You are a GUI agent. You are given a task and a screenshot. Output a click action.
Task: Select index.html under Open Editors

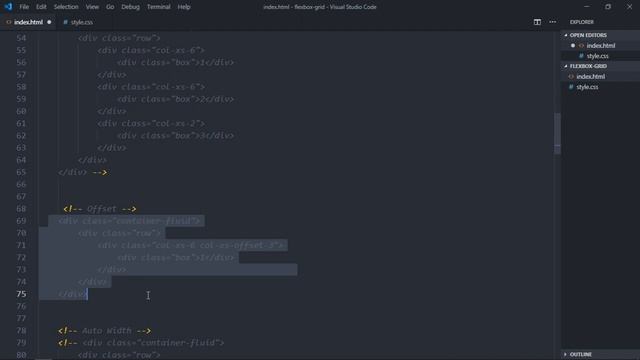[601, 46]
